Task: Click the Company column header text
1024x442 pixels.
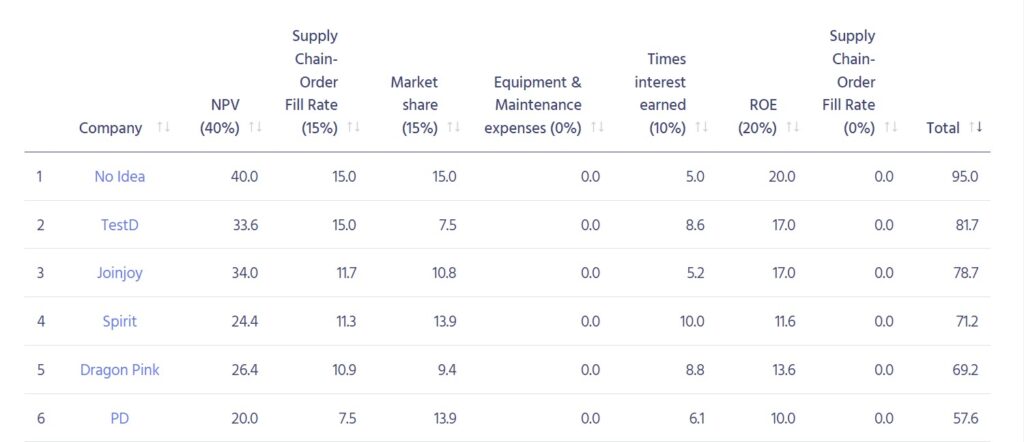Action: click(x=110, y=128)
